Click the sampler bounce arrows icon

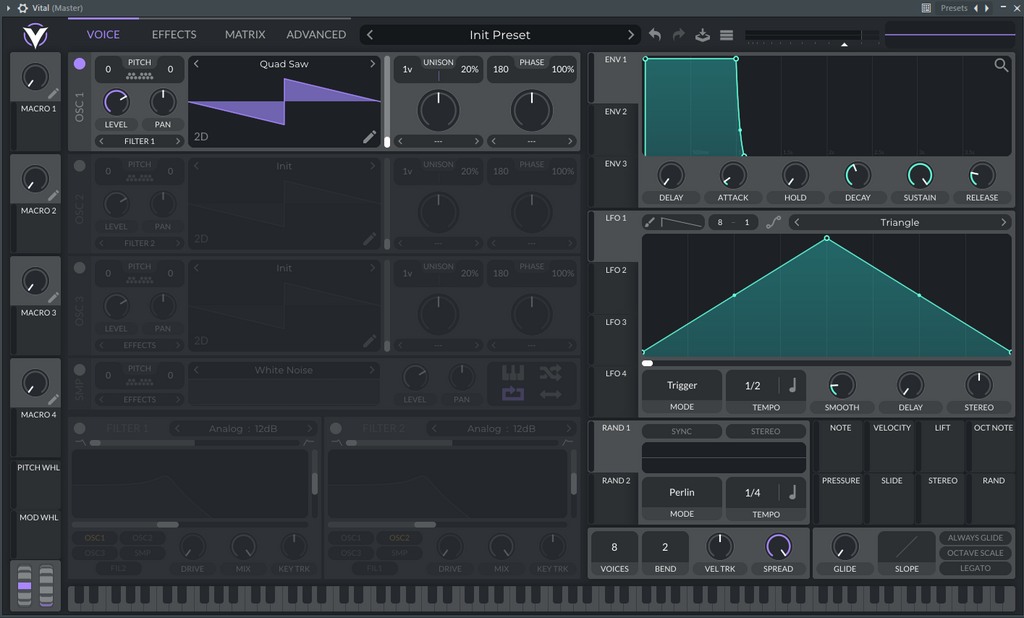(x=551, y=394)
